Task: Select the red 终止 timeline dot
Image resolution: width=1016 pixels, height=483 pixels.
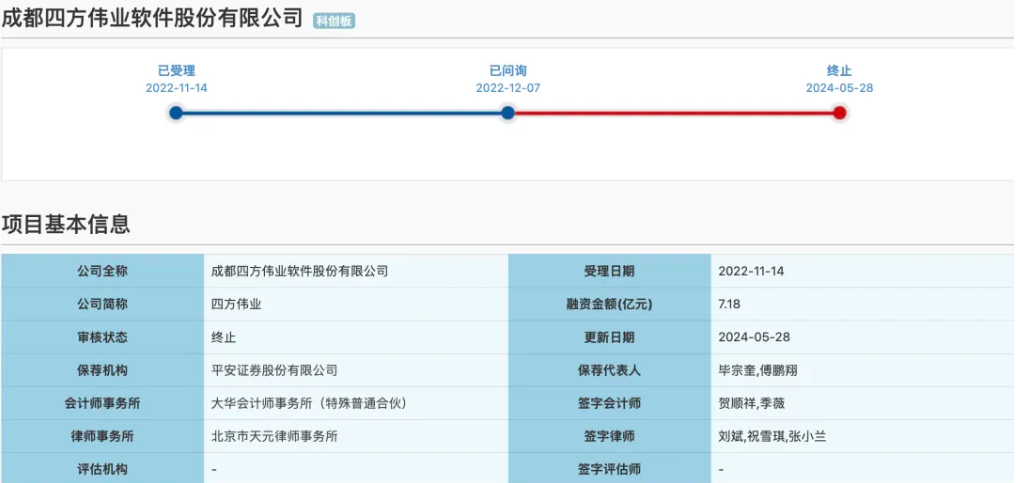Action: point(840,113)
